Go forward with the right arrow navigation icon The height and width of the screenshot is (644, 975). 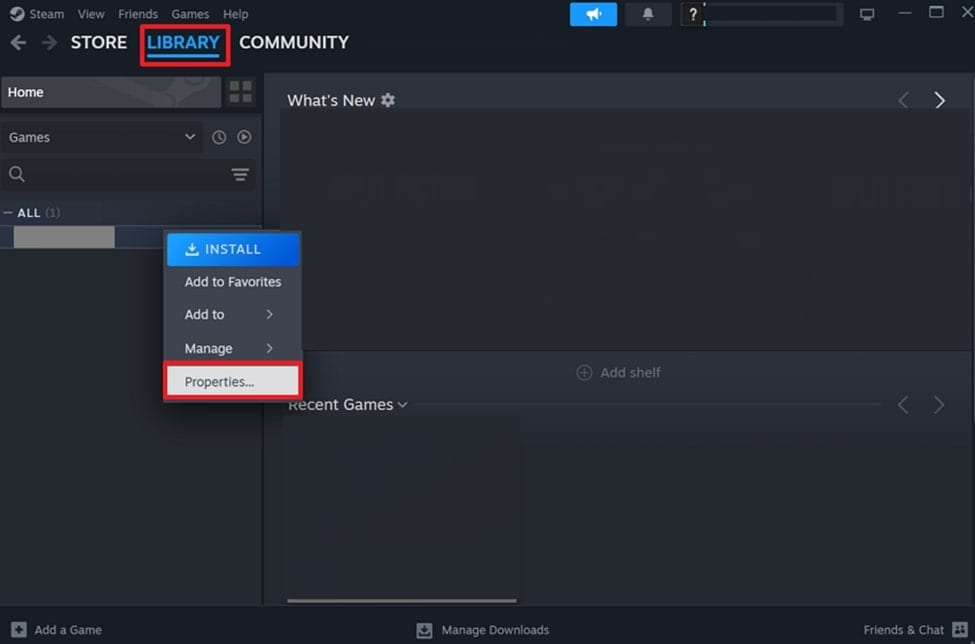coord(49,42)
